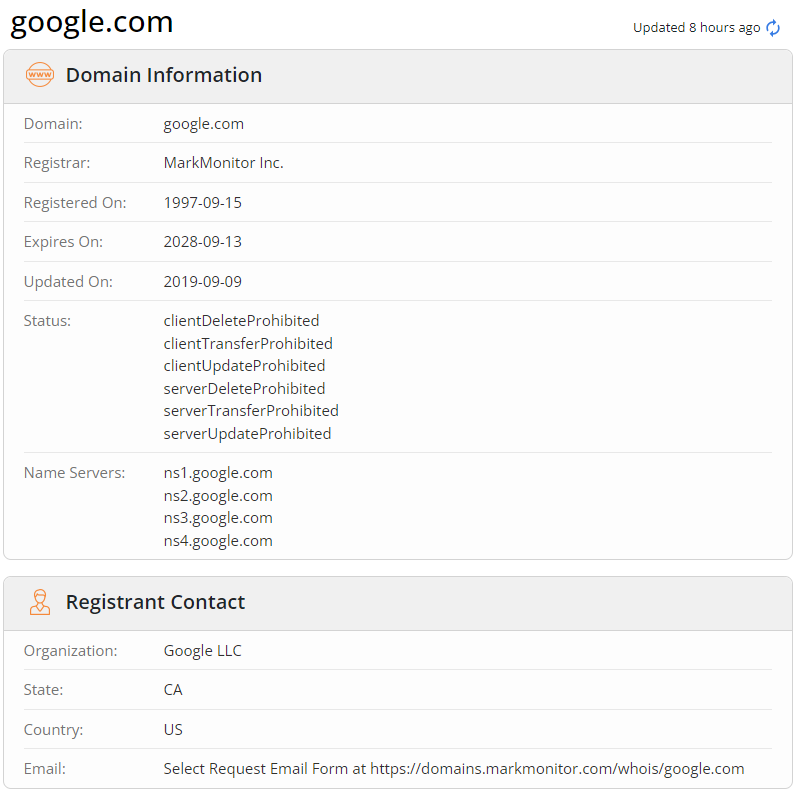Image resolution: width=806 pixels, height=804 pixels.
Task: Click the orange www globe icon
Action: [x=40, y=75]
